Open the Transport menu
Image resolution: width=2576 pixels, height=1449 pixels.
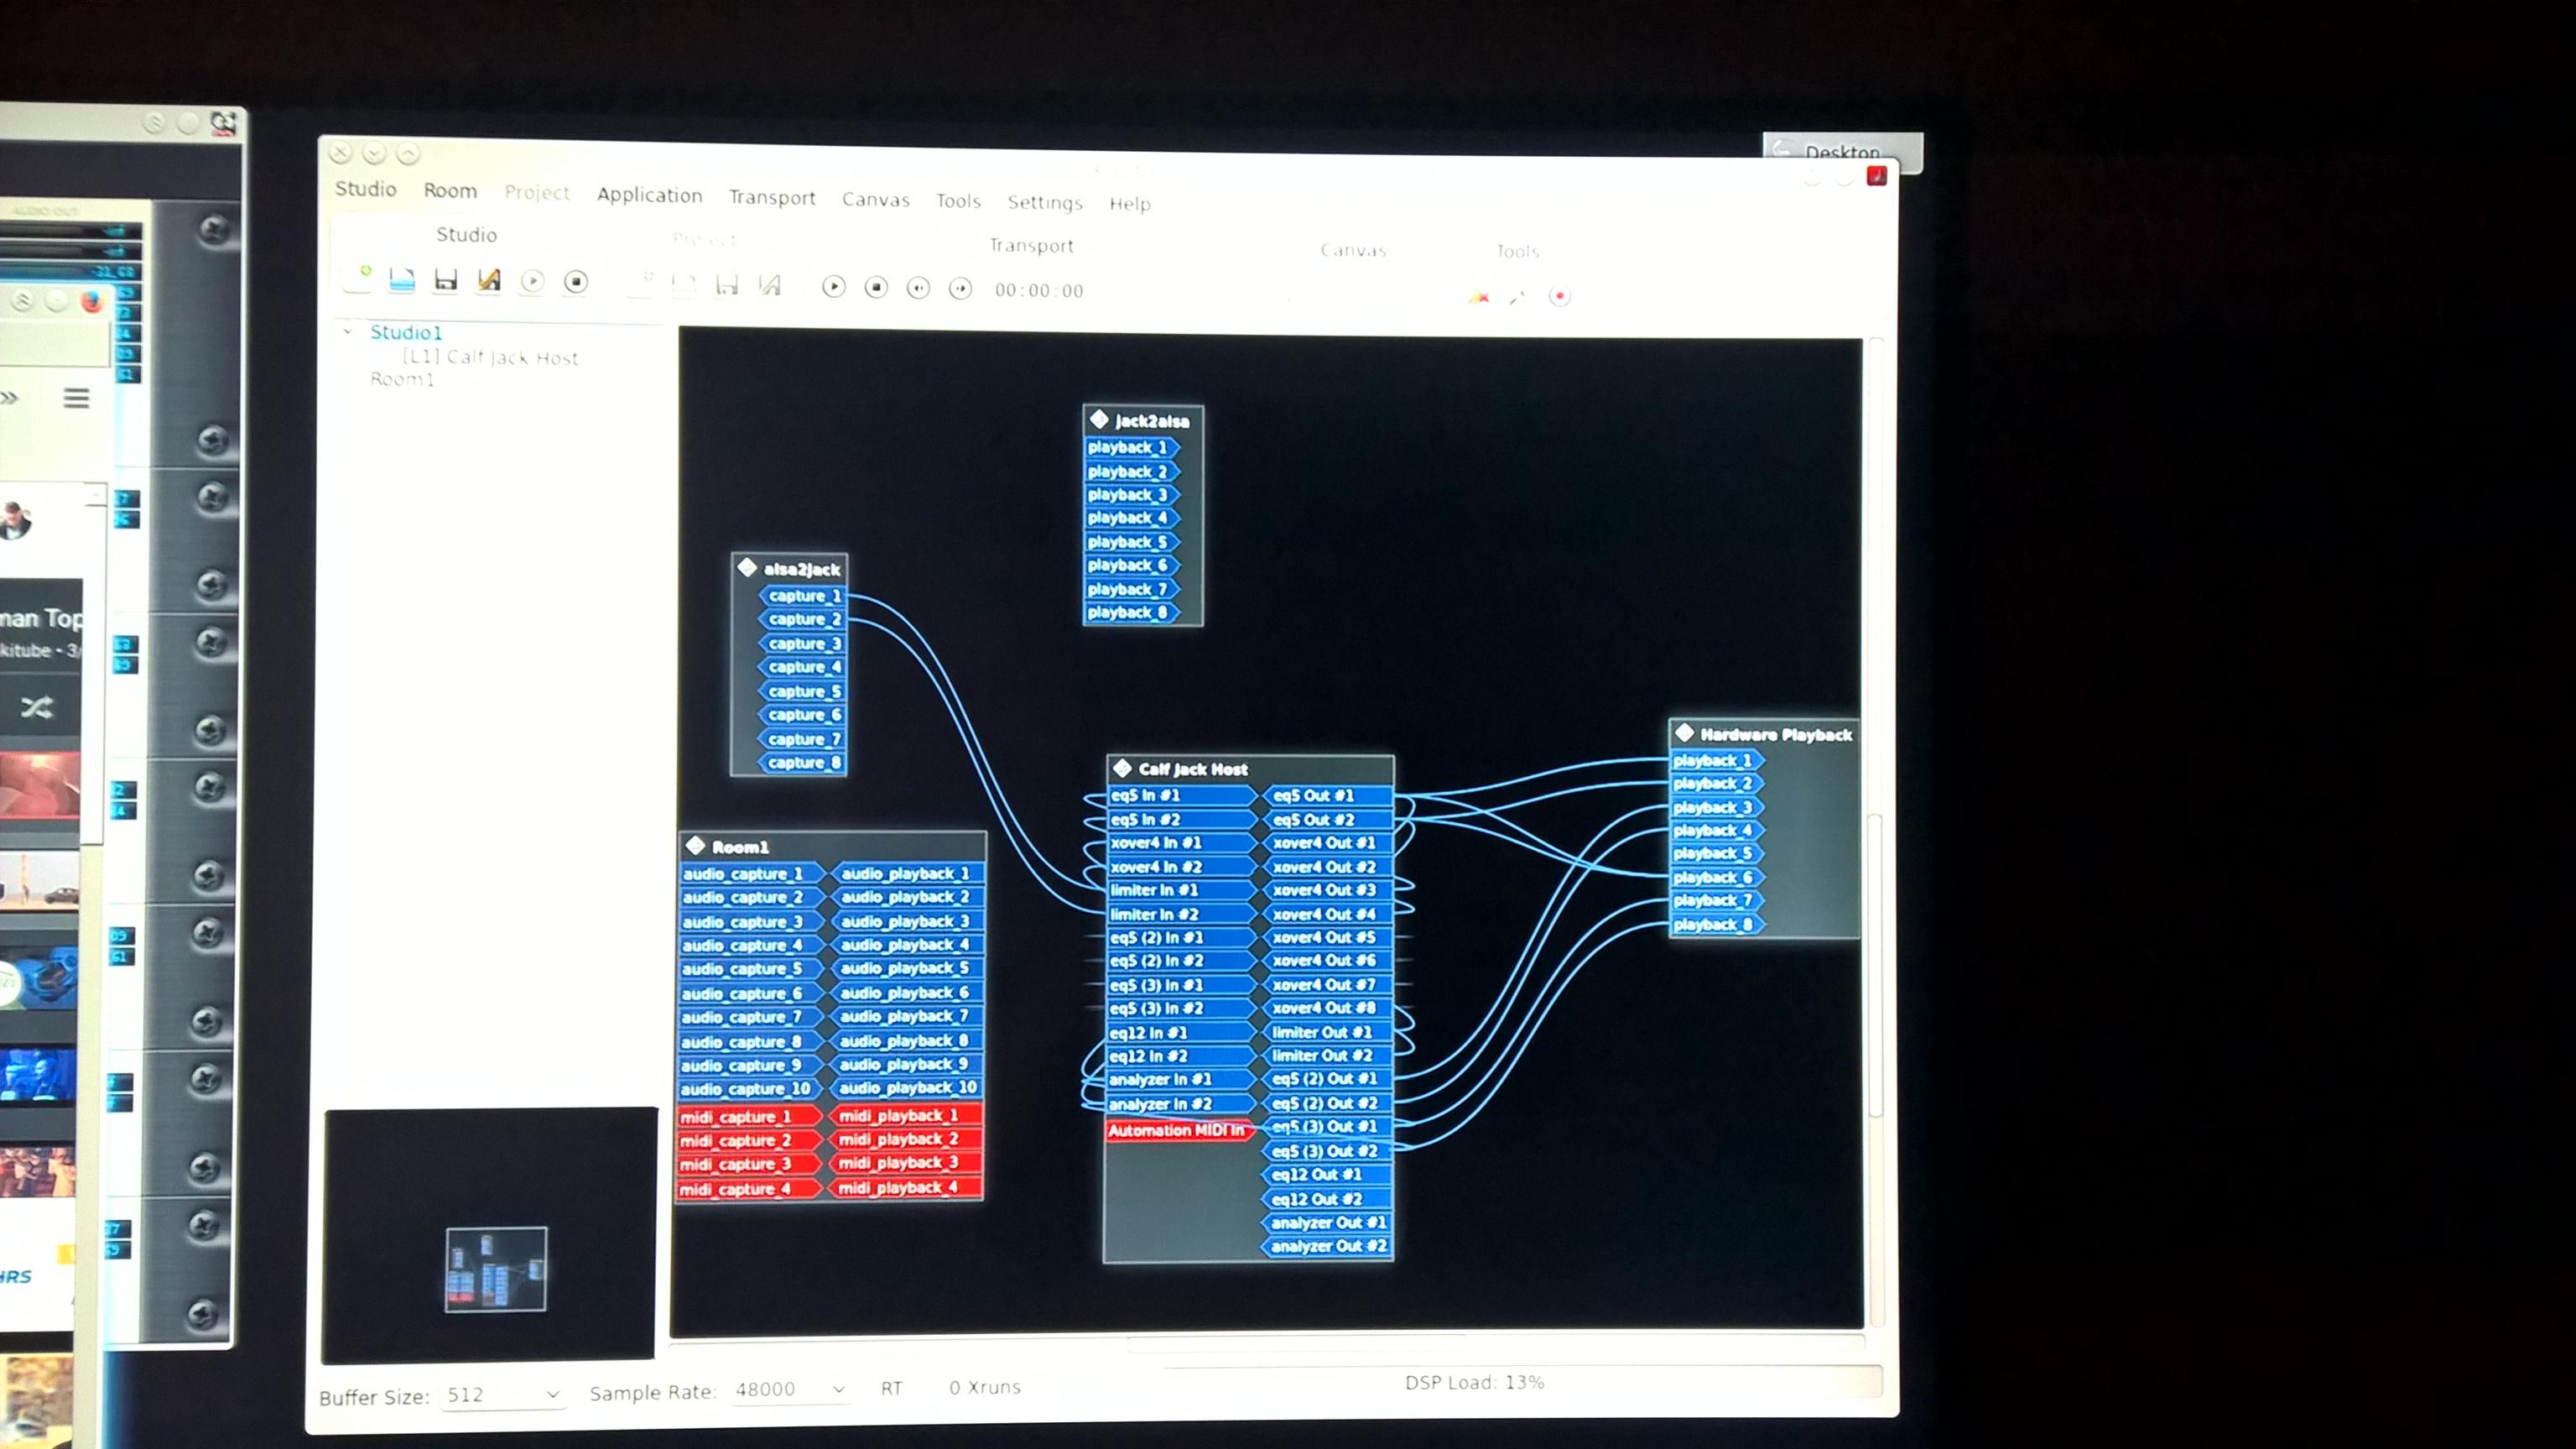772,197
